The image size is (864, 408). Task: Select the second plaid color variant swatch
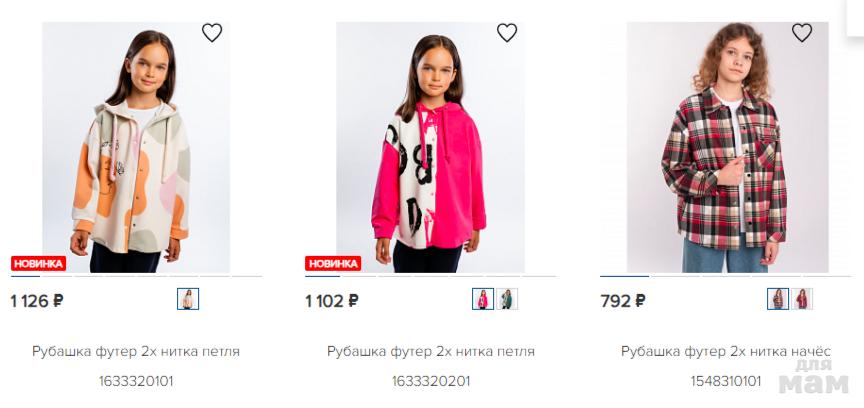coord(802,299)
